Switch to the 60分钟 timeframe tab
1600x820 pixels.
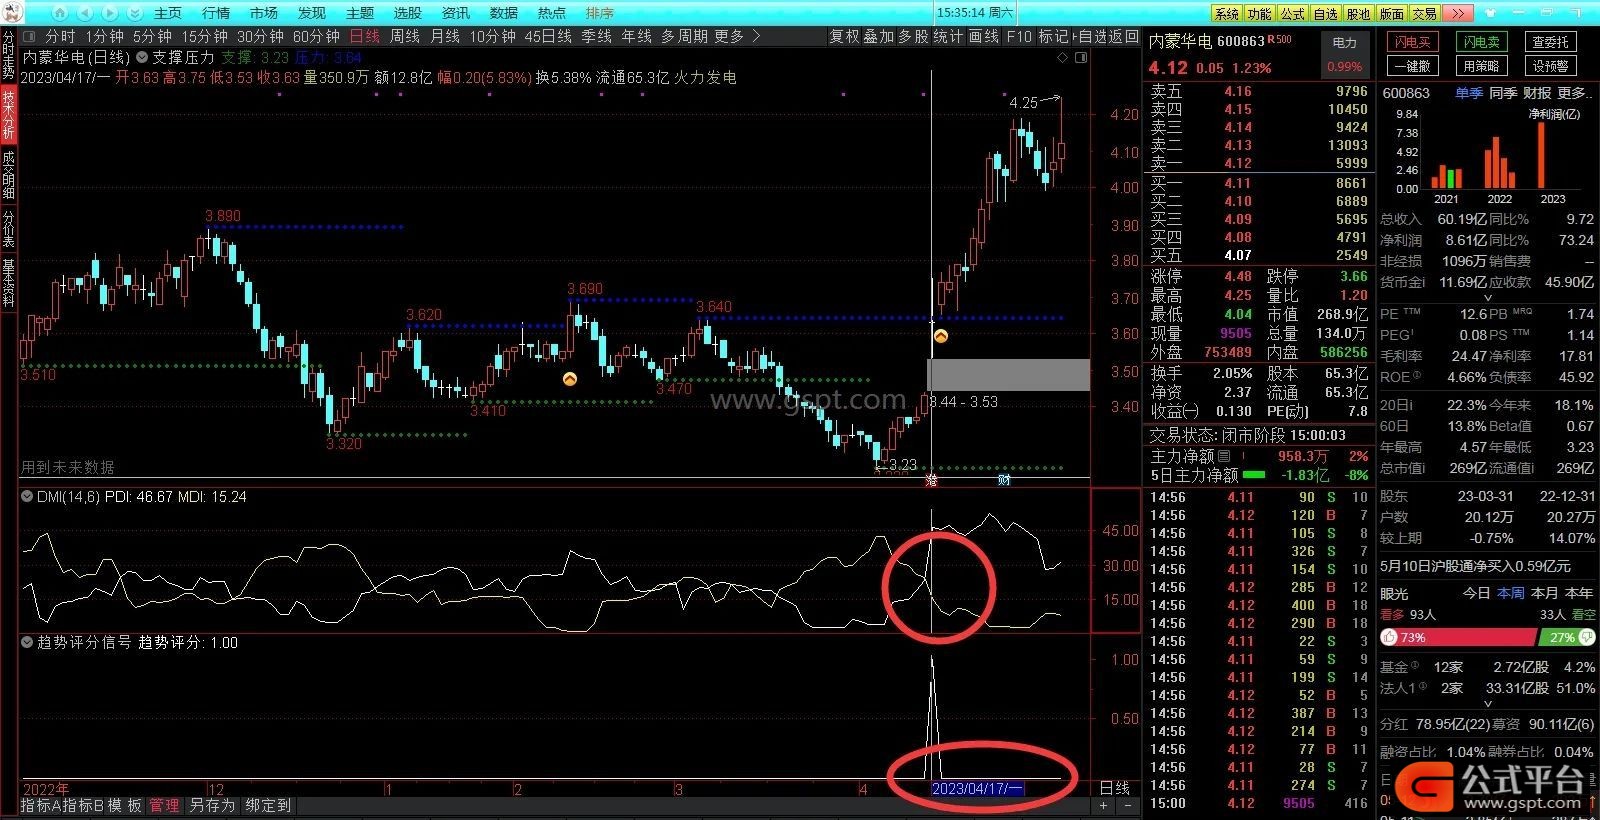pyautogui.click(x=316, y=36)
